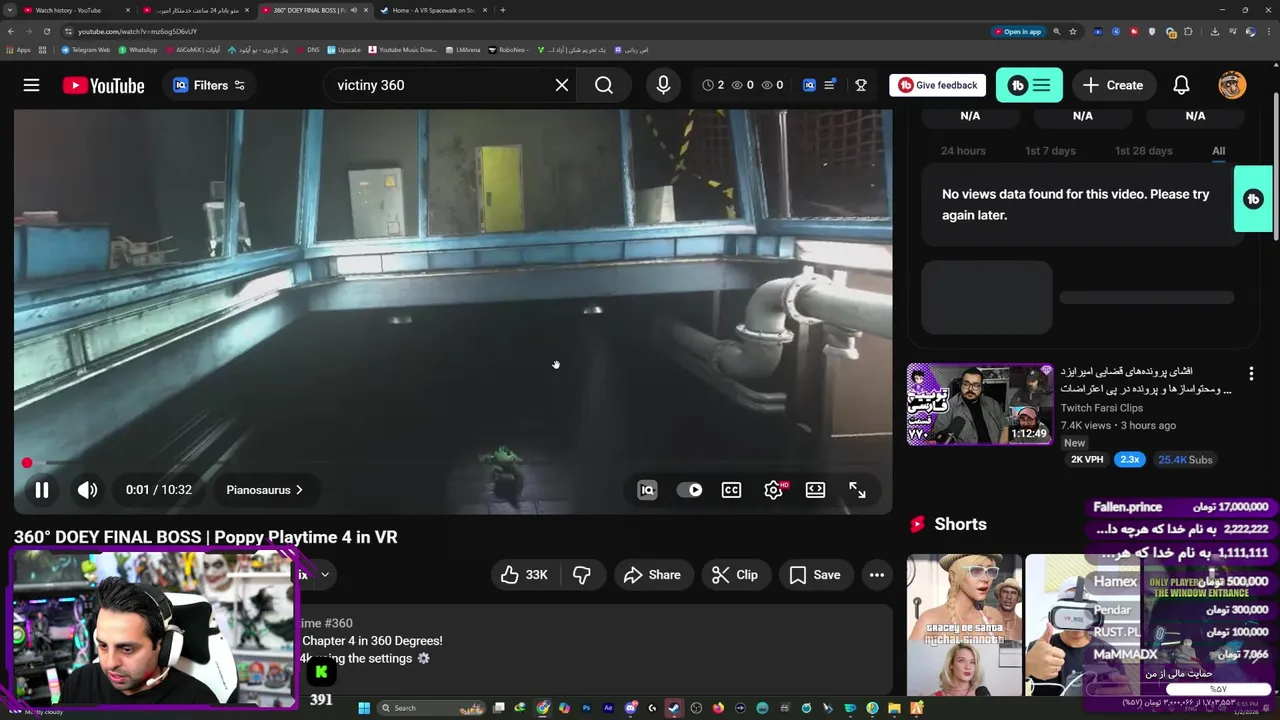Open the vidIQ trophy icon
Image resolution: width=1280 pixels, height=720 pixels.
[860, 85]
